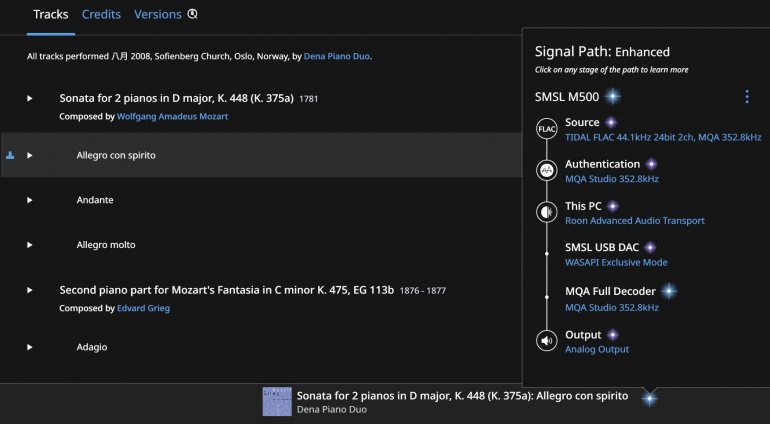Expand the Sonata for 2 pianos work
The height and width of the screenshot is (424, 770).
[30, 98]
